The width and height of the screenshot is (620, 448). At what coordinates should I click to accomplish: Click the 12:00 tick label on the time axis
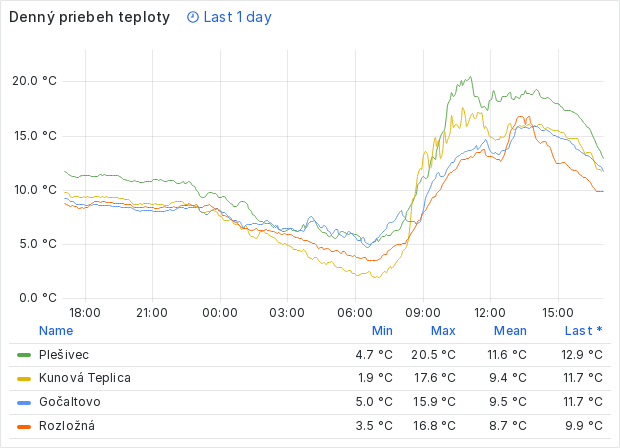click(x=490, y=313)
